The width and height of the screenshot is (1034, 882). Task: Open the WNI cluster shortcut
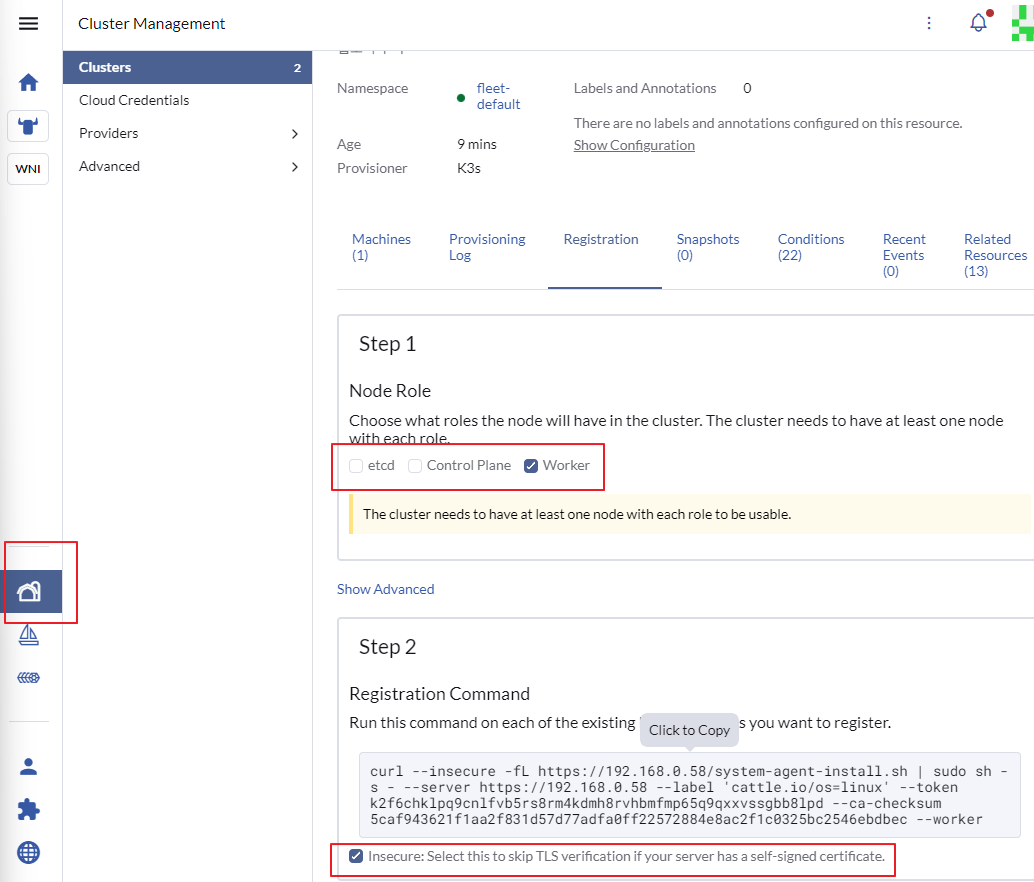[28, 169]
